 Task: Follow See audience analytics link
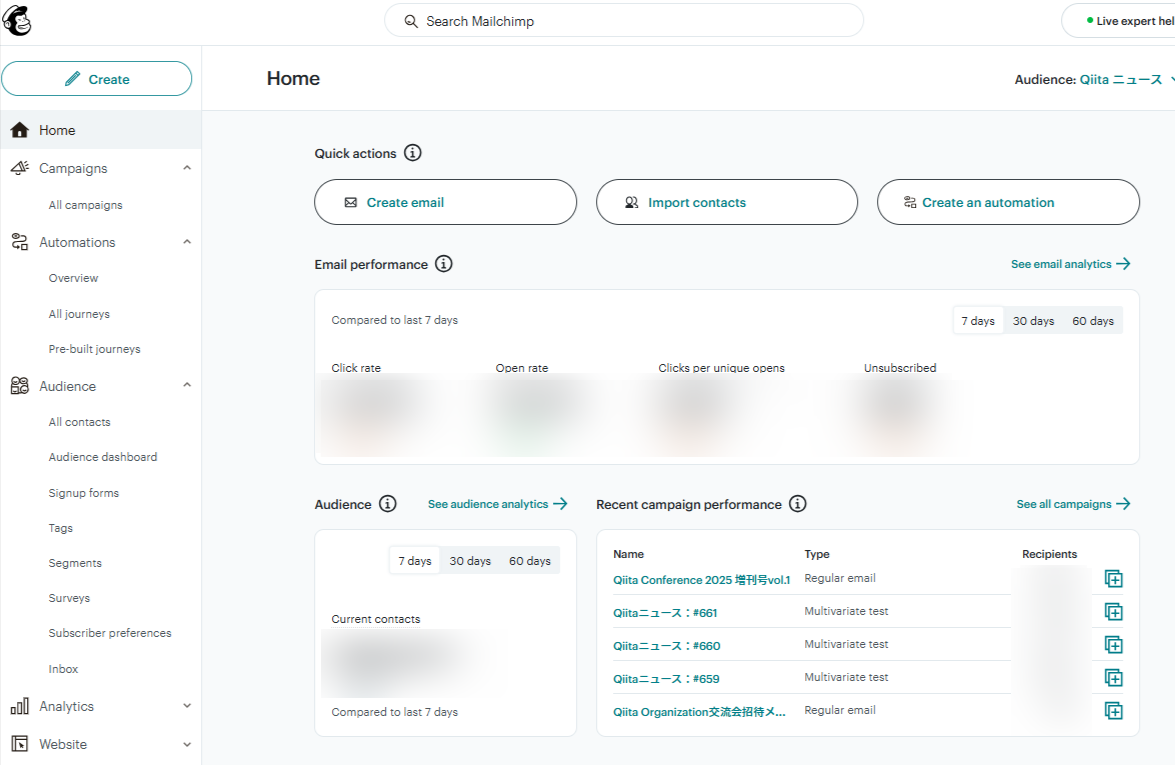click(x=498, y=504)
